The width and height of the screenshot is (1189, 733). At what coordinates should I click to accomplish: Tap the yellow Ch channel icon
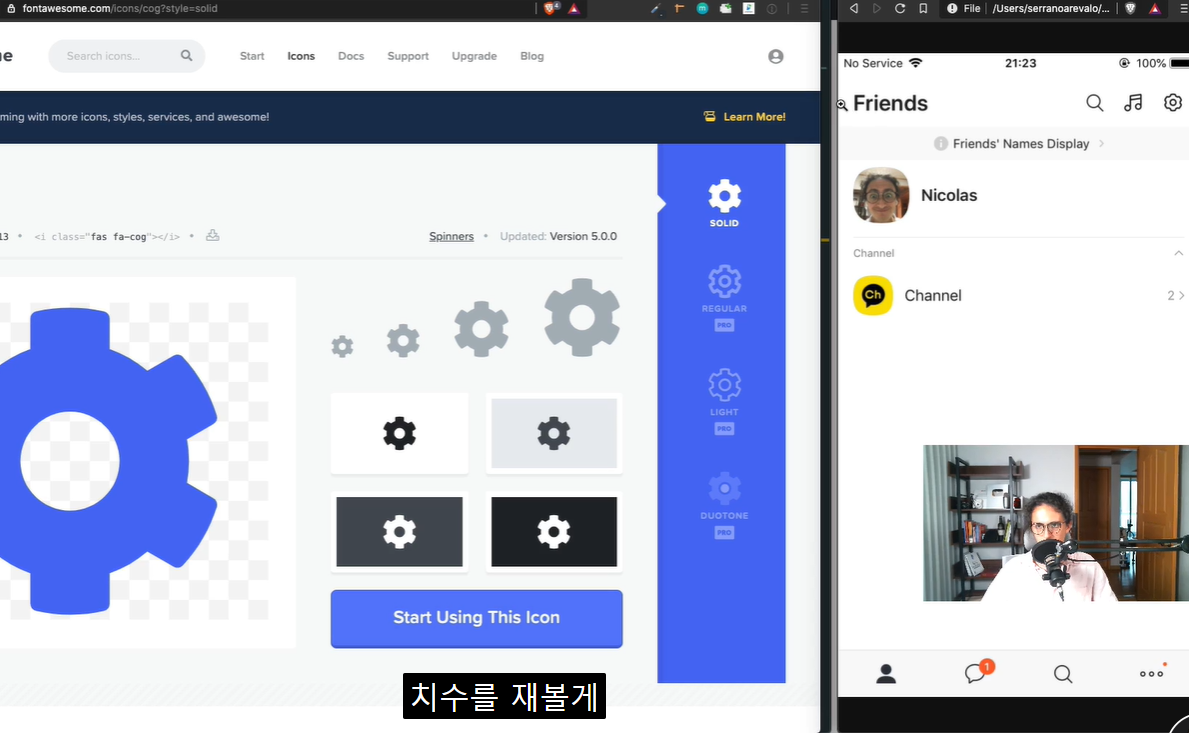pyautogui.click(x=873, y=296)
